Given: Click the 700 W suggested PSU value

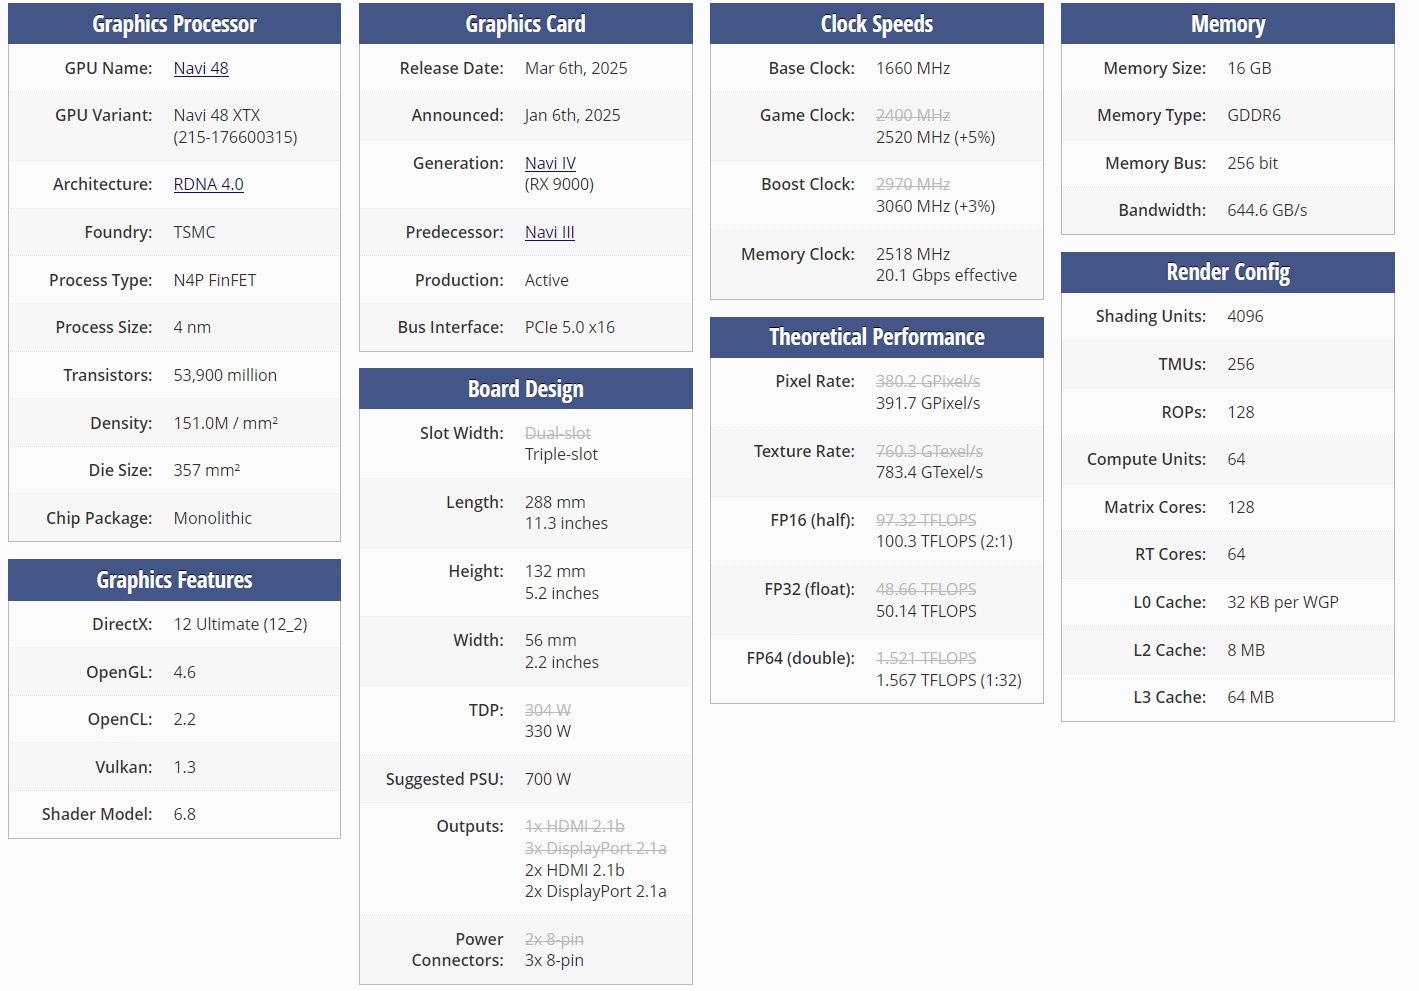Looking at the screenshot, I should (548, 779).
